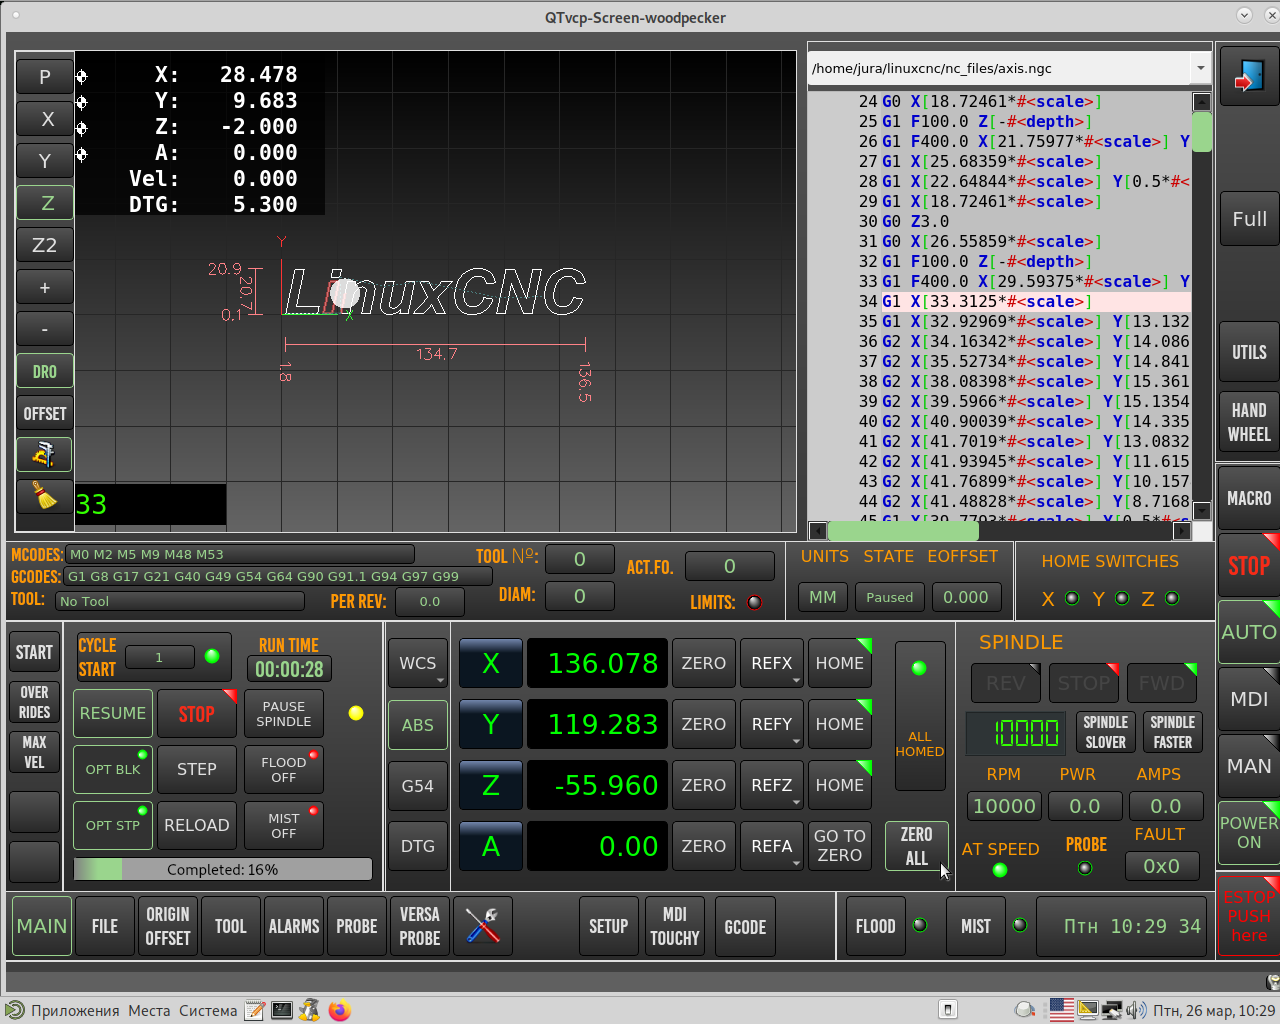Click the red STOP program button
The image size is (1280, 1024).
click(197, 713)
